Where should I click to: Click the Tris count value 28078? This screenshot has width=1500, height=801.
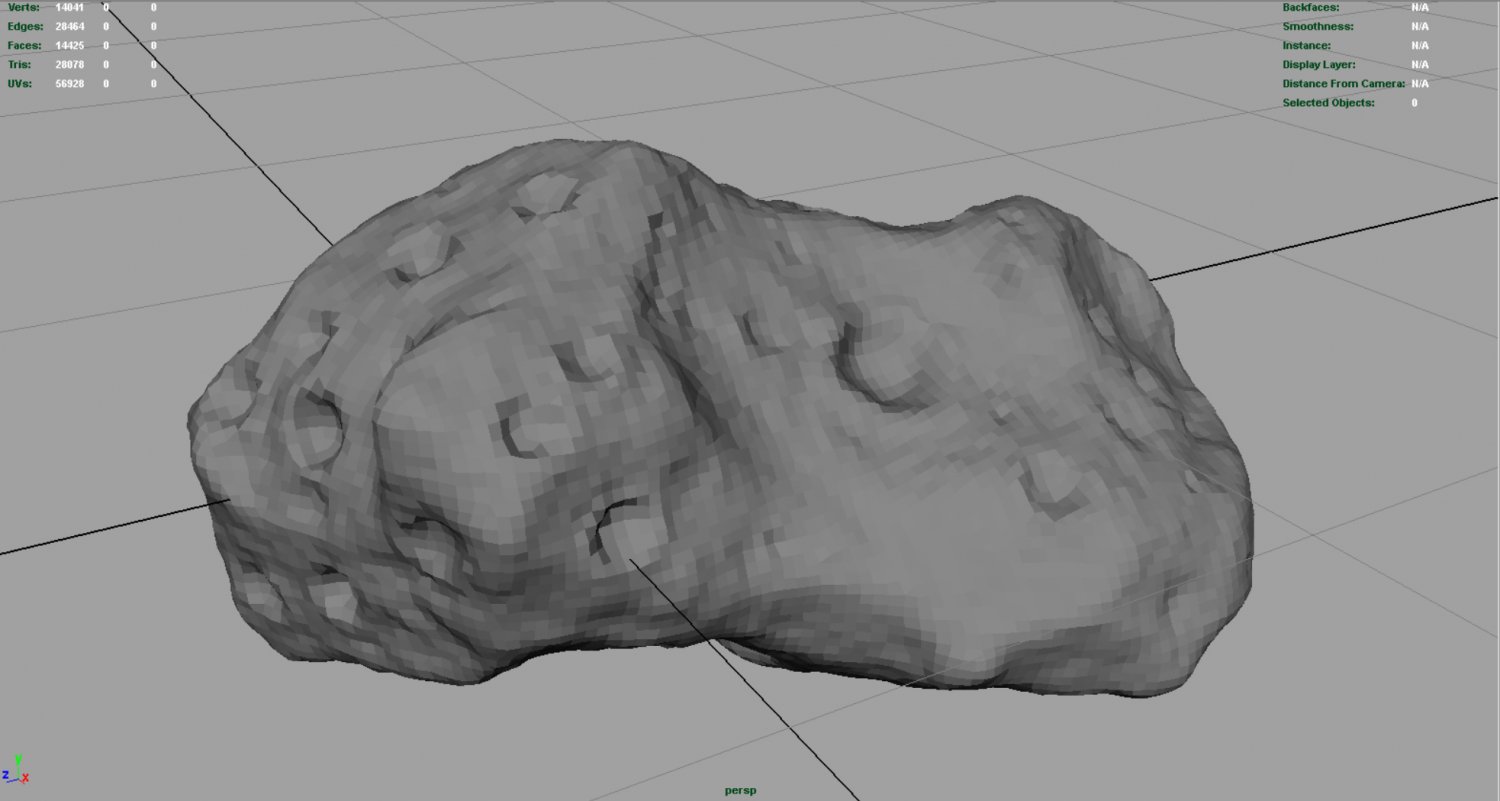[x=70, y=64]
